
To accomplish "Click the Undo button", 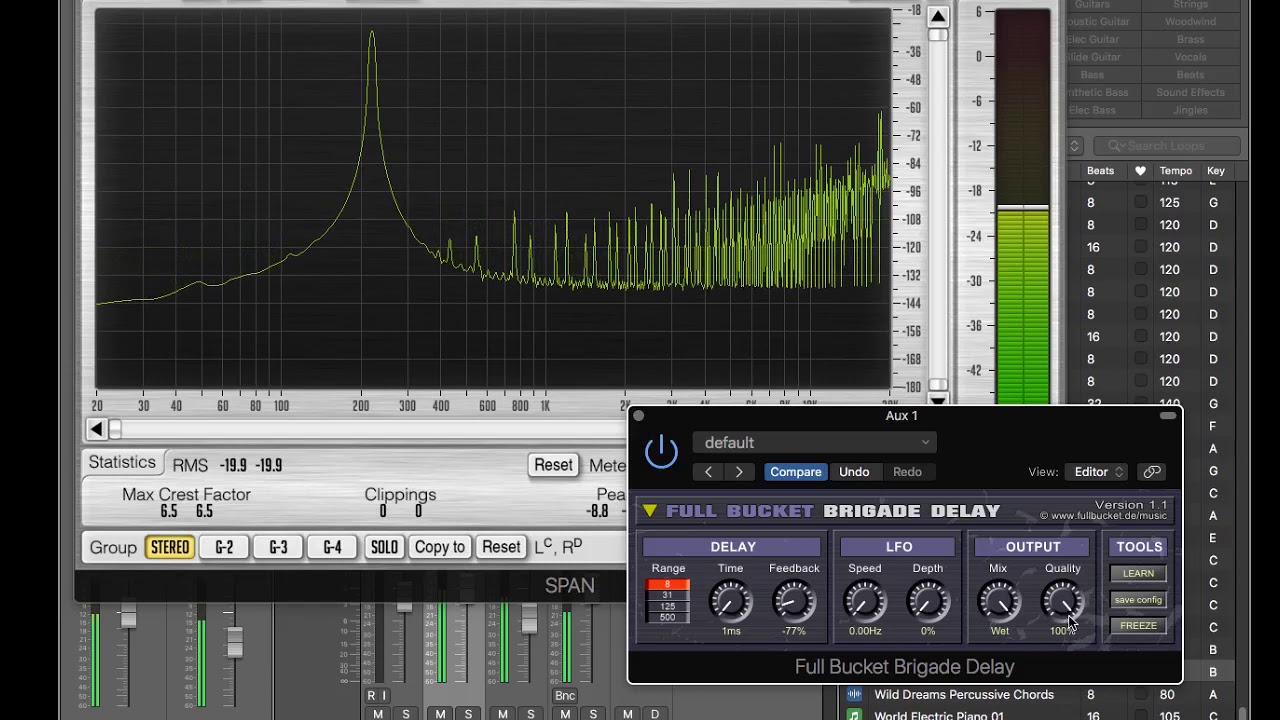I will point(854,472).
